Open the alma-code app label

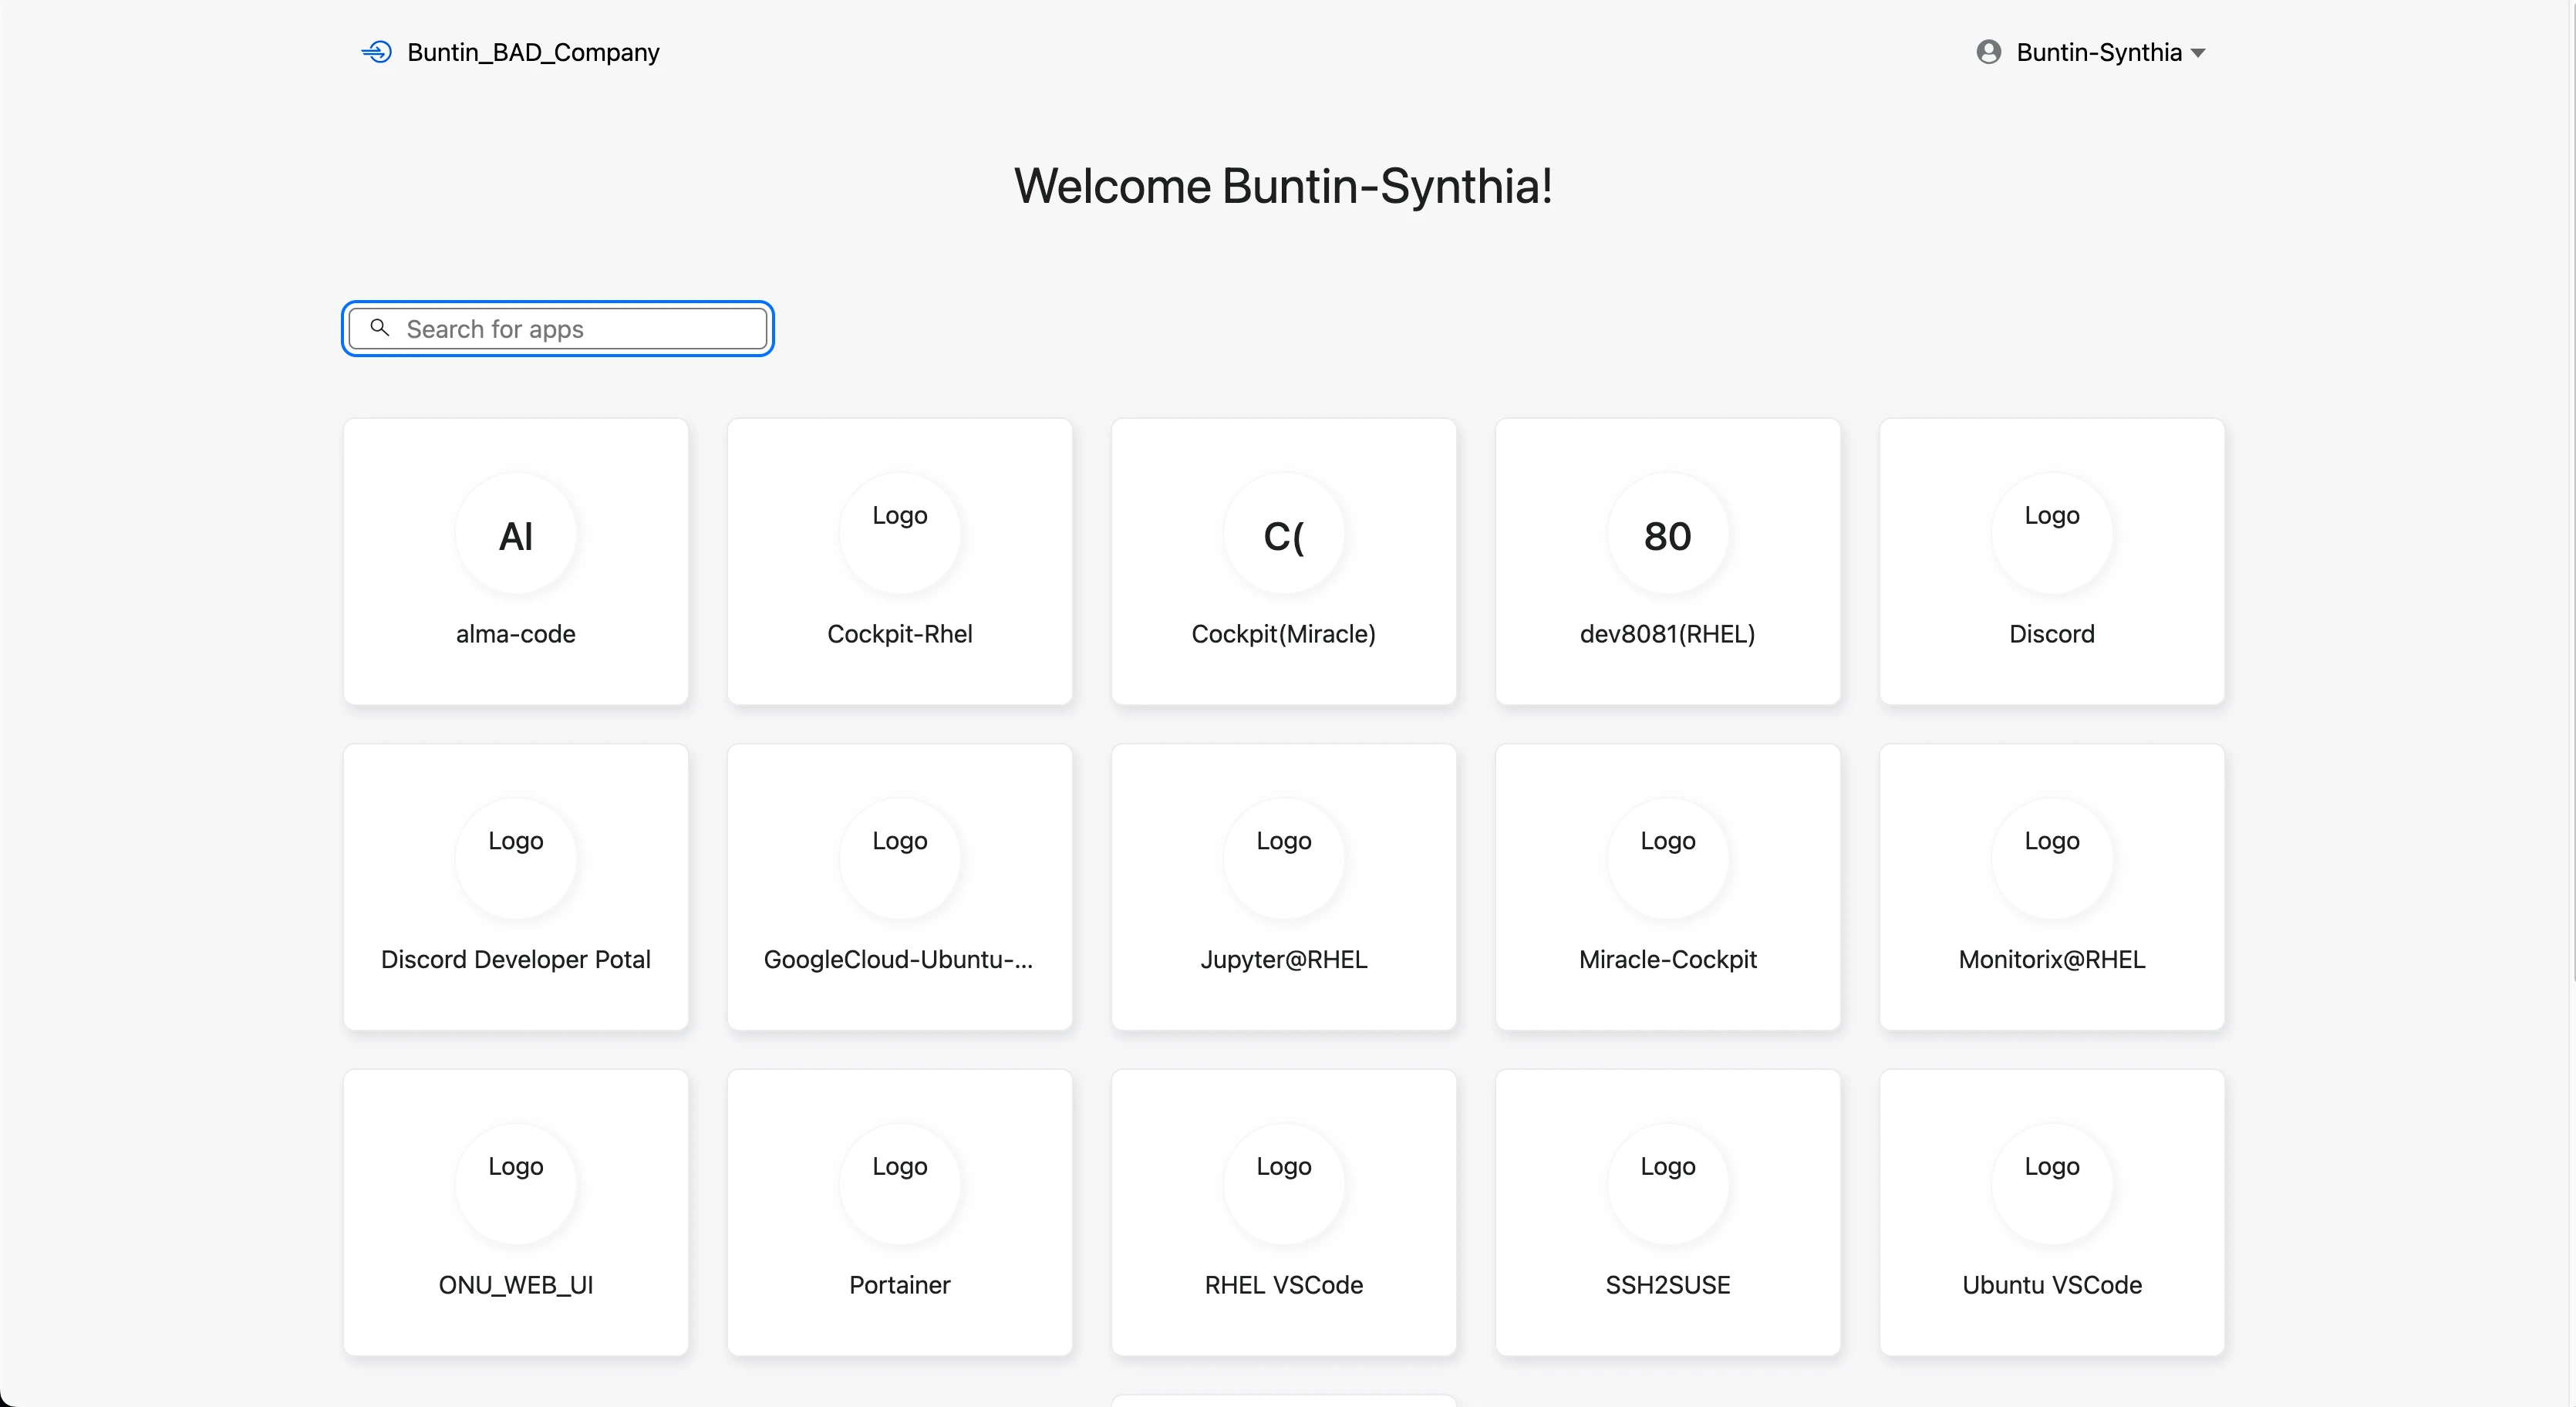pos(516,634)
